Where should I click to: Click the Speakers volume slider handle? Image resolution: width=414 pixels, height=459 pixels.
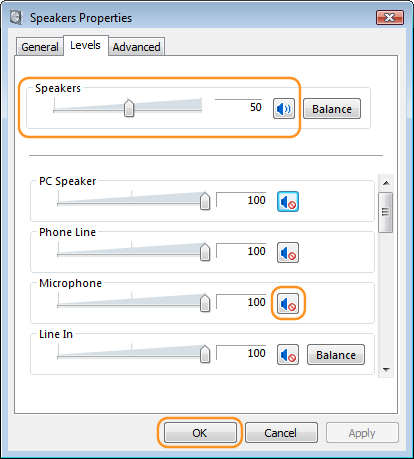tap(129, 108)
